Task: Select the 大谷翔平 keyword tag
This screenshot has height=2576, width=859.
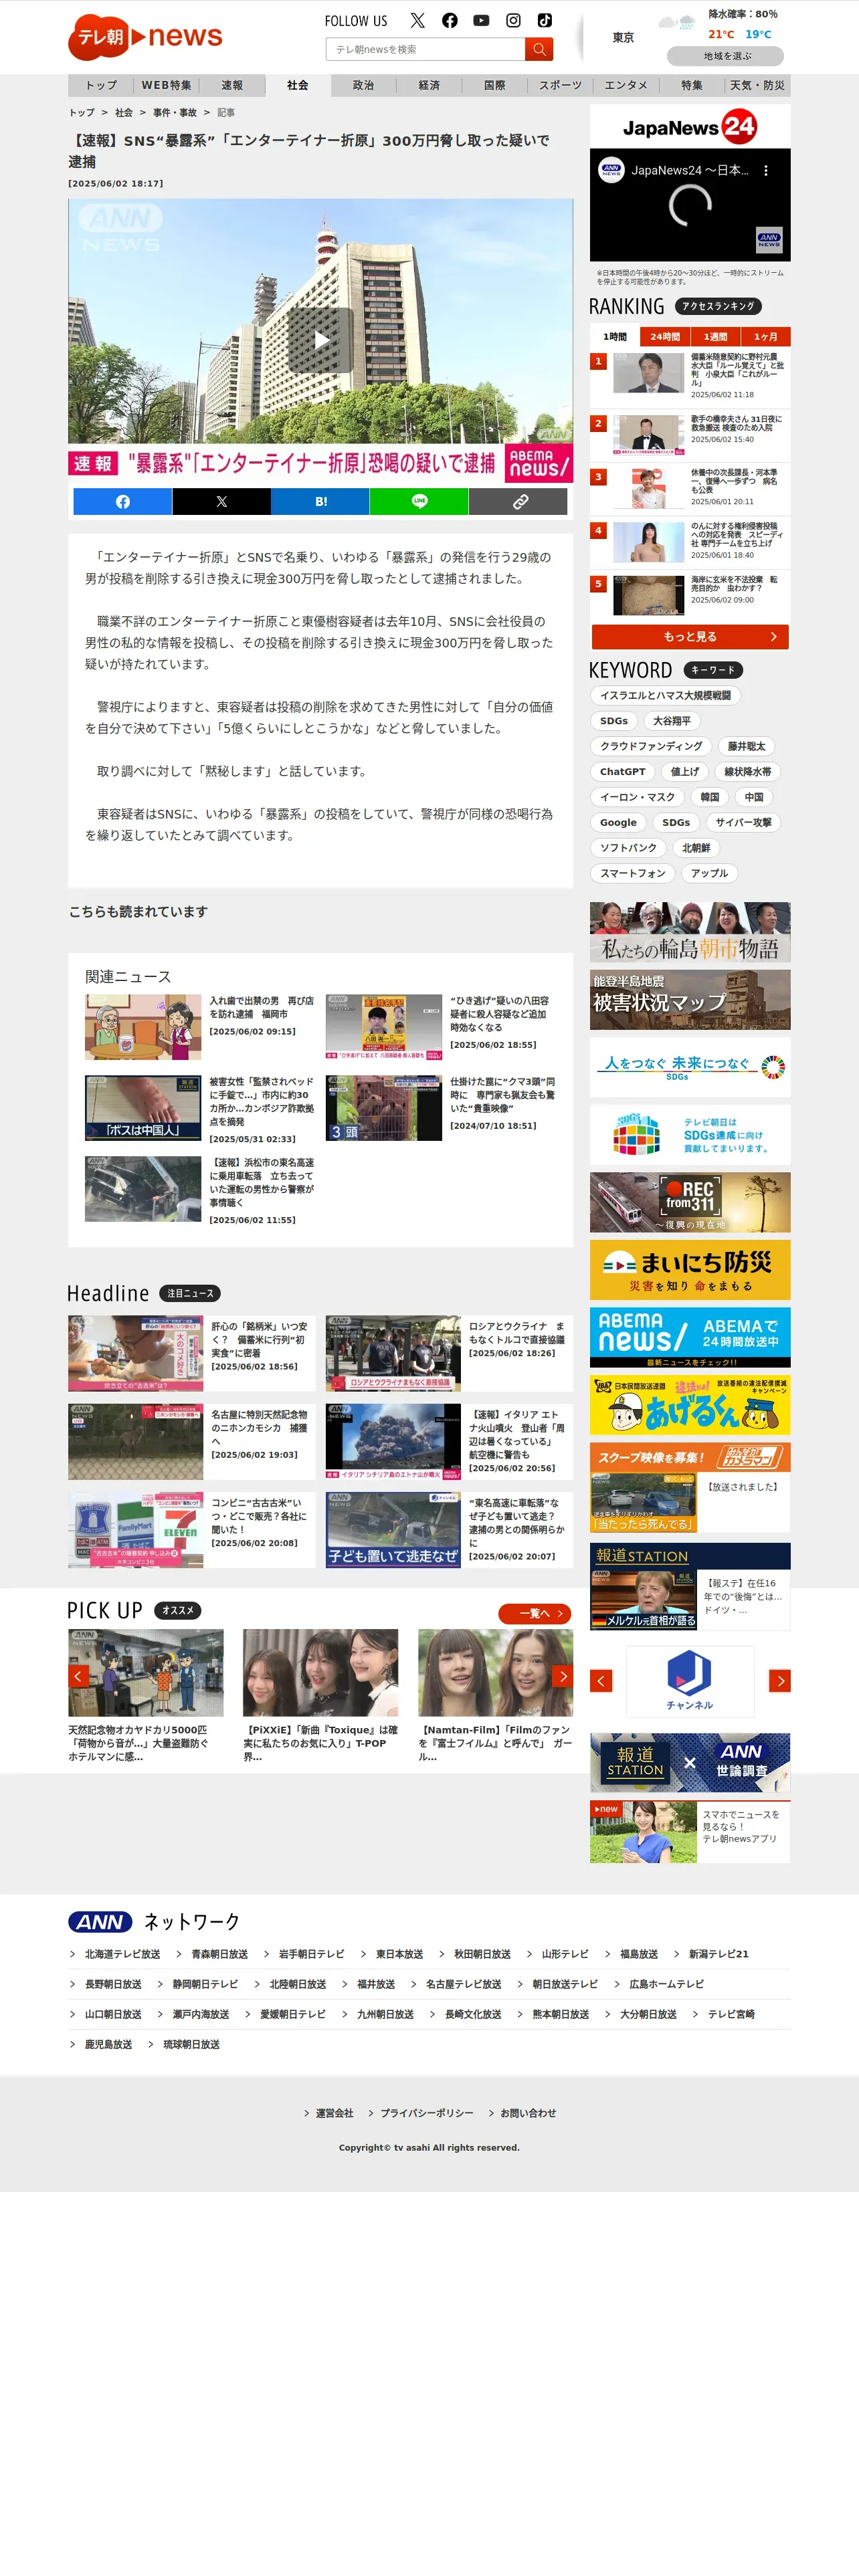Action: (672, 721)
